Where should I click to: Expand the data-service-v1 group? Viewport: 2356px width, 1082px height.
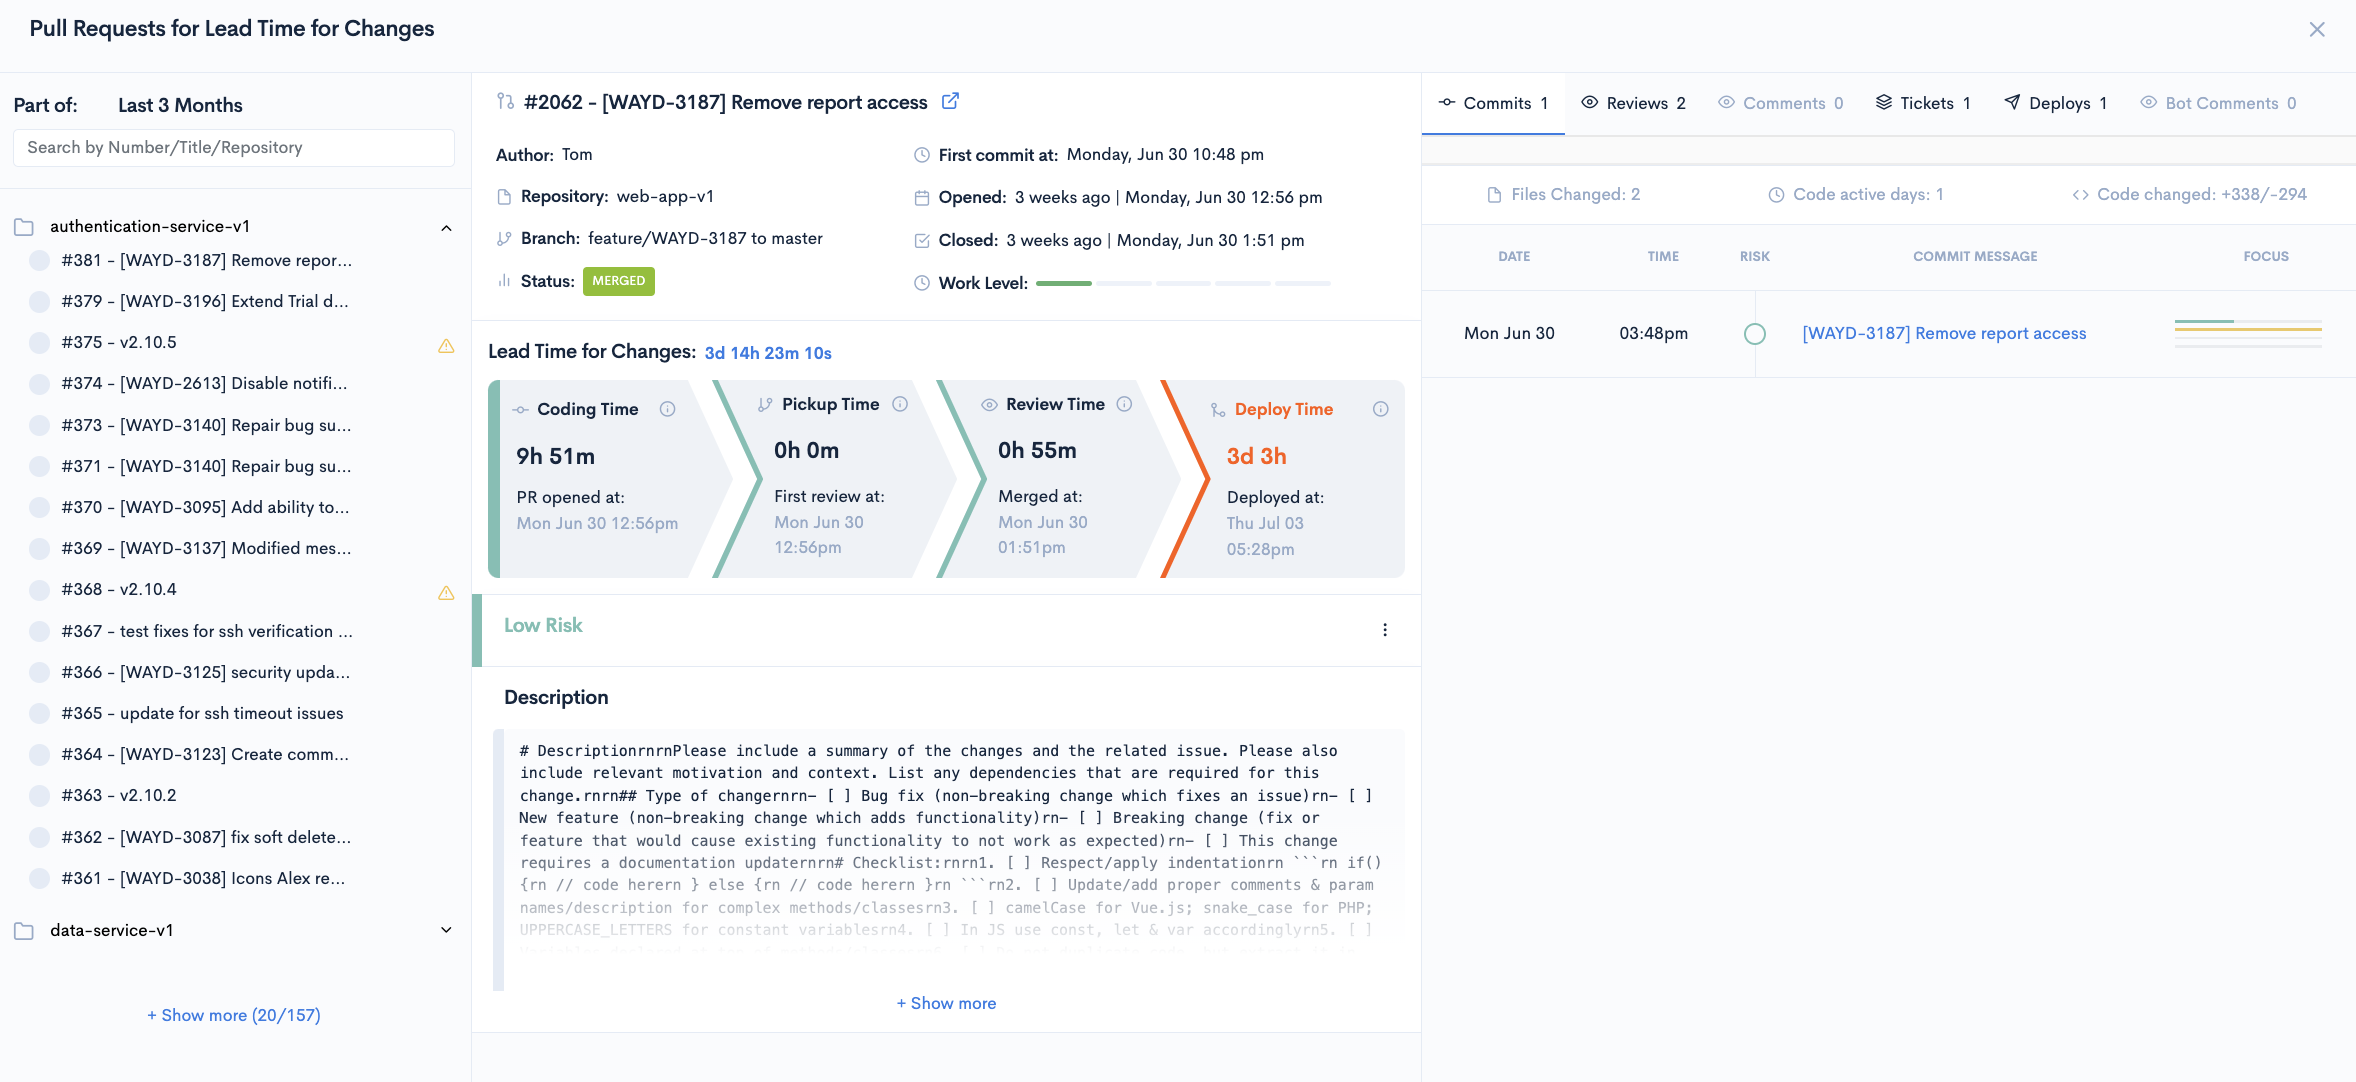446,930
